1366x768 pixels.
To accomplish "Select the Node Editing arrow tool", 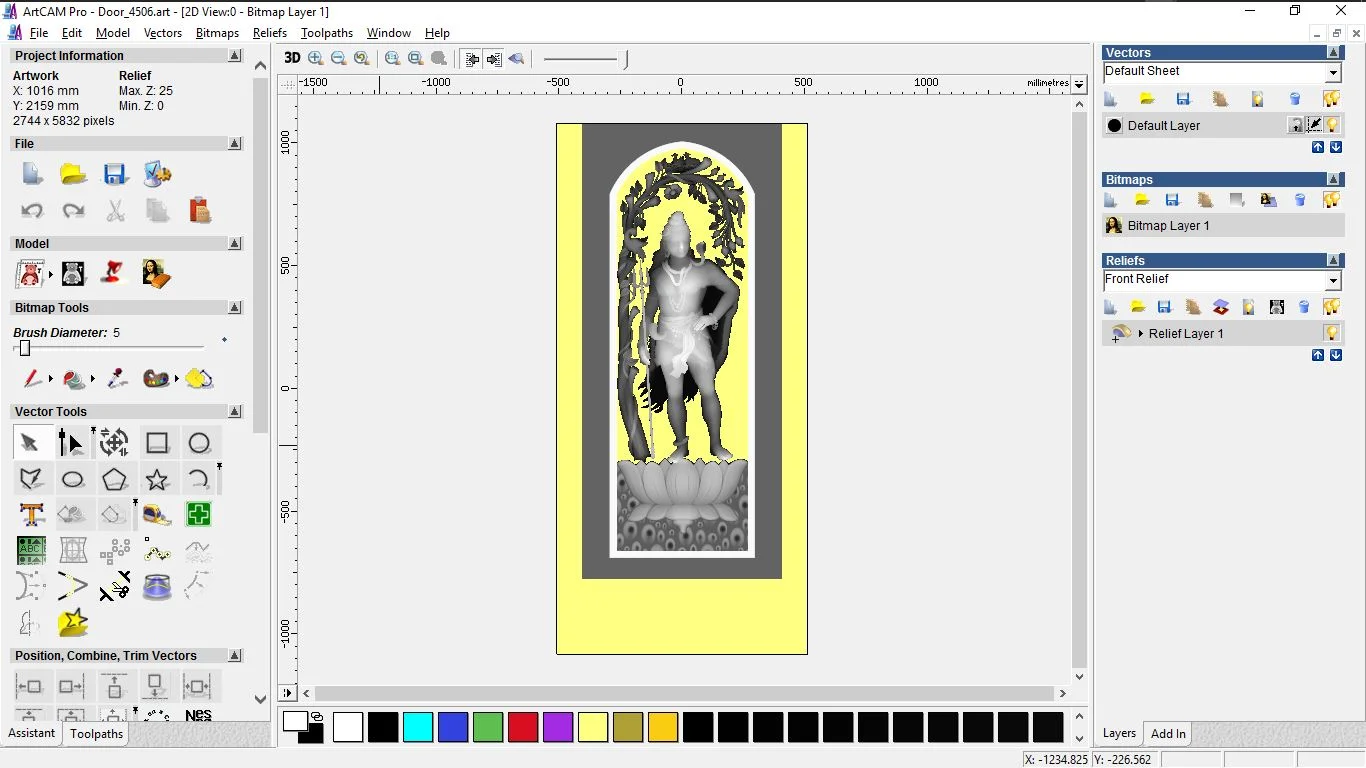I will tap(70, 440).
